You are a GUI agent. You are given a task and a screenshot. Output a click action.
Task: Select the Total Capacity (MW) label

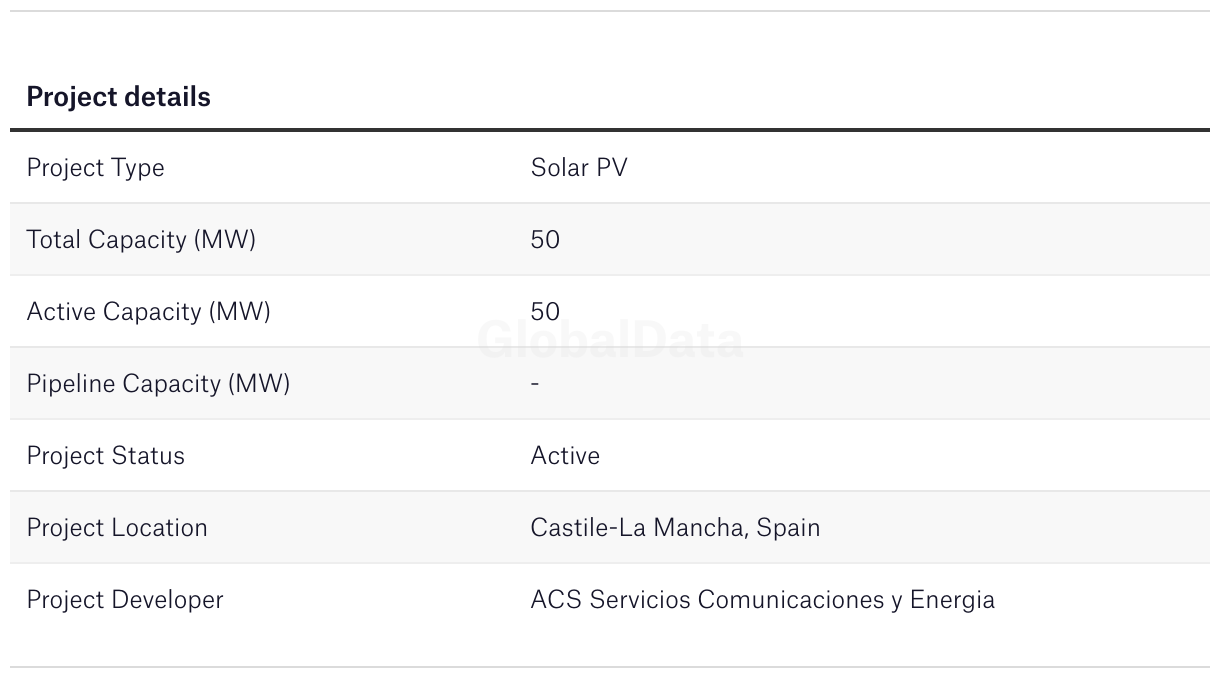click(141, 240)
